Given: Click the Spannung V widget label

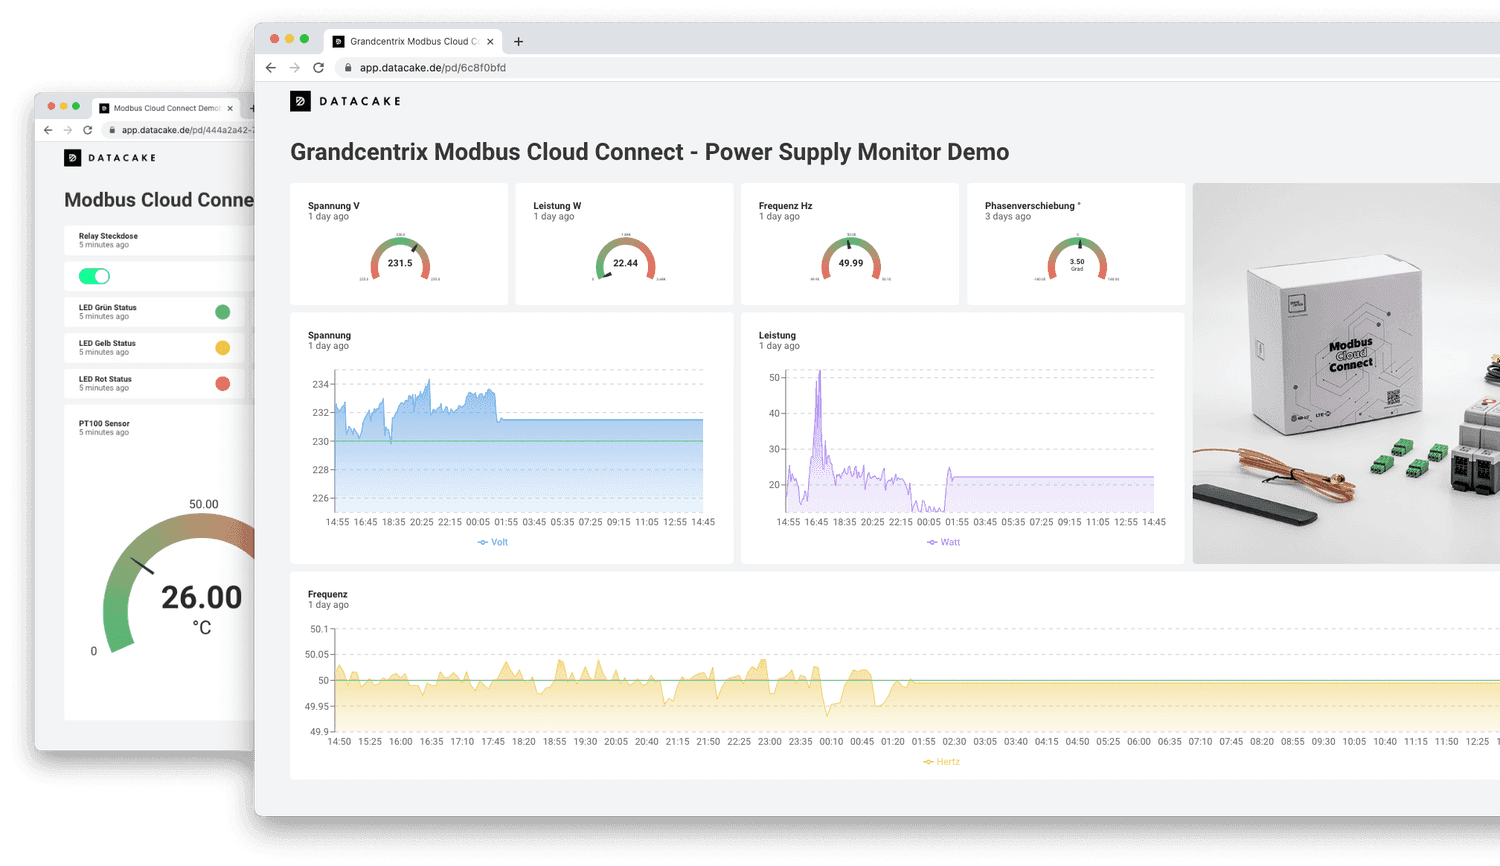Looking at the screenshot, I should 334,206.
